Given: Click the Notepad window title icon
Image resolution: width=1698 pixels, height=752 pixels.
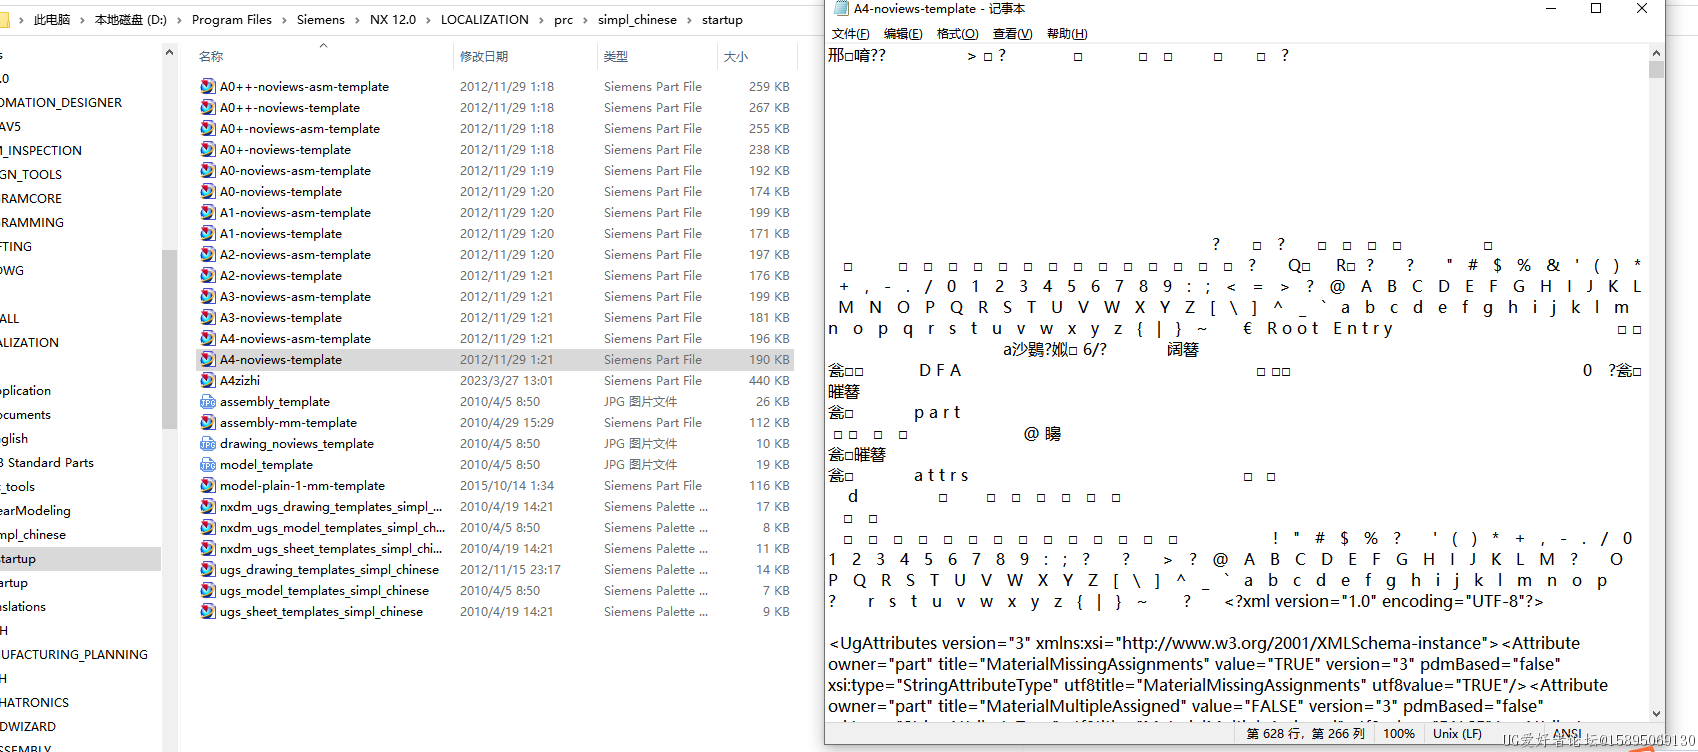Looking at the screenshot, I should pos(841,8).
